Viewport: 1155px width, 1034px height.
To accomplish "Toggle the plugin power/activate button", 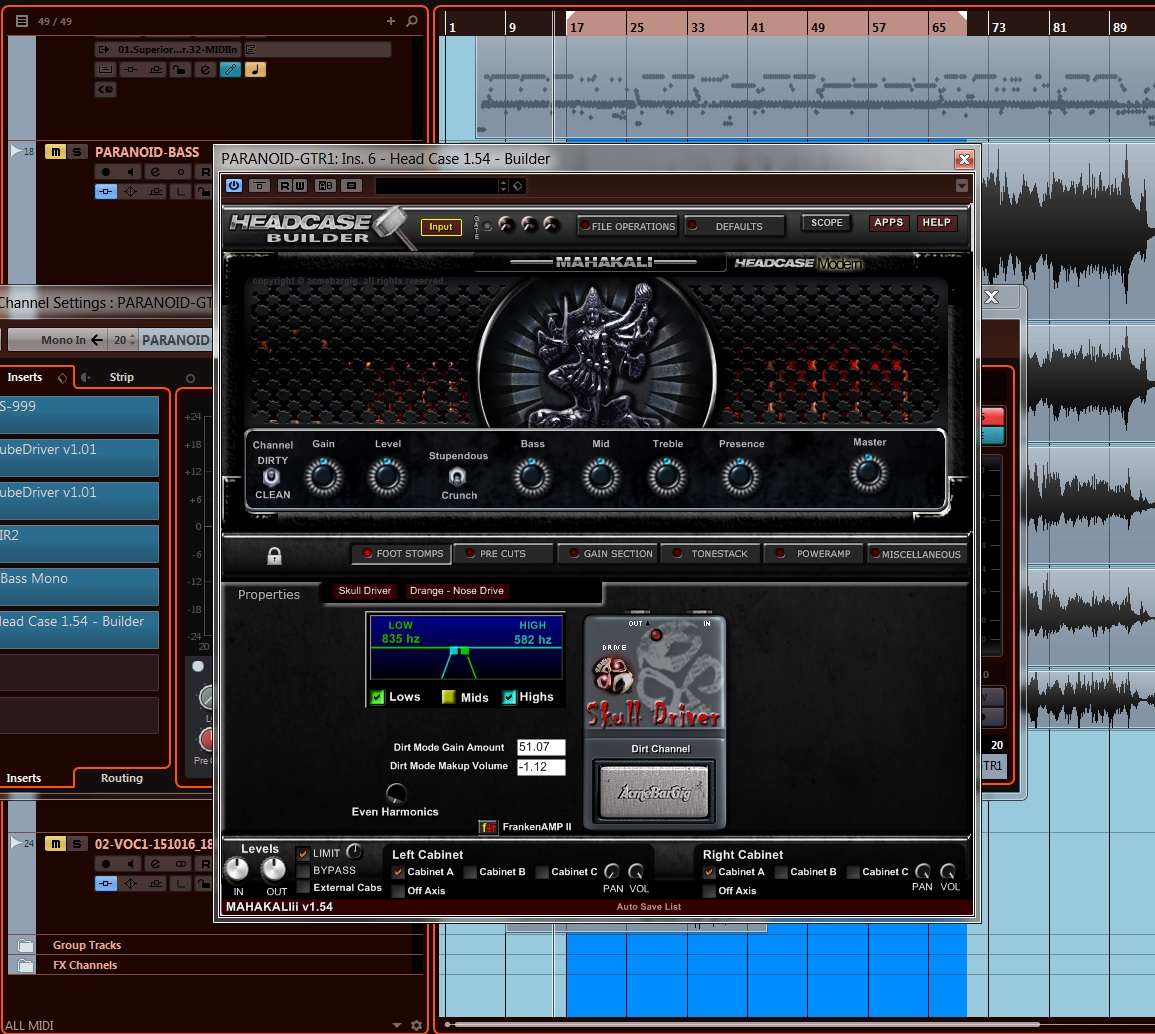I will (x=234, y=185).
